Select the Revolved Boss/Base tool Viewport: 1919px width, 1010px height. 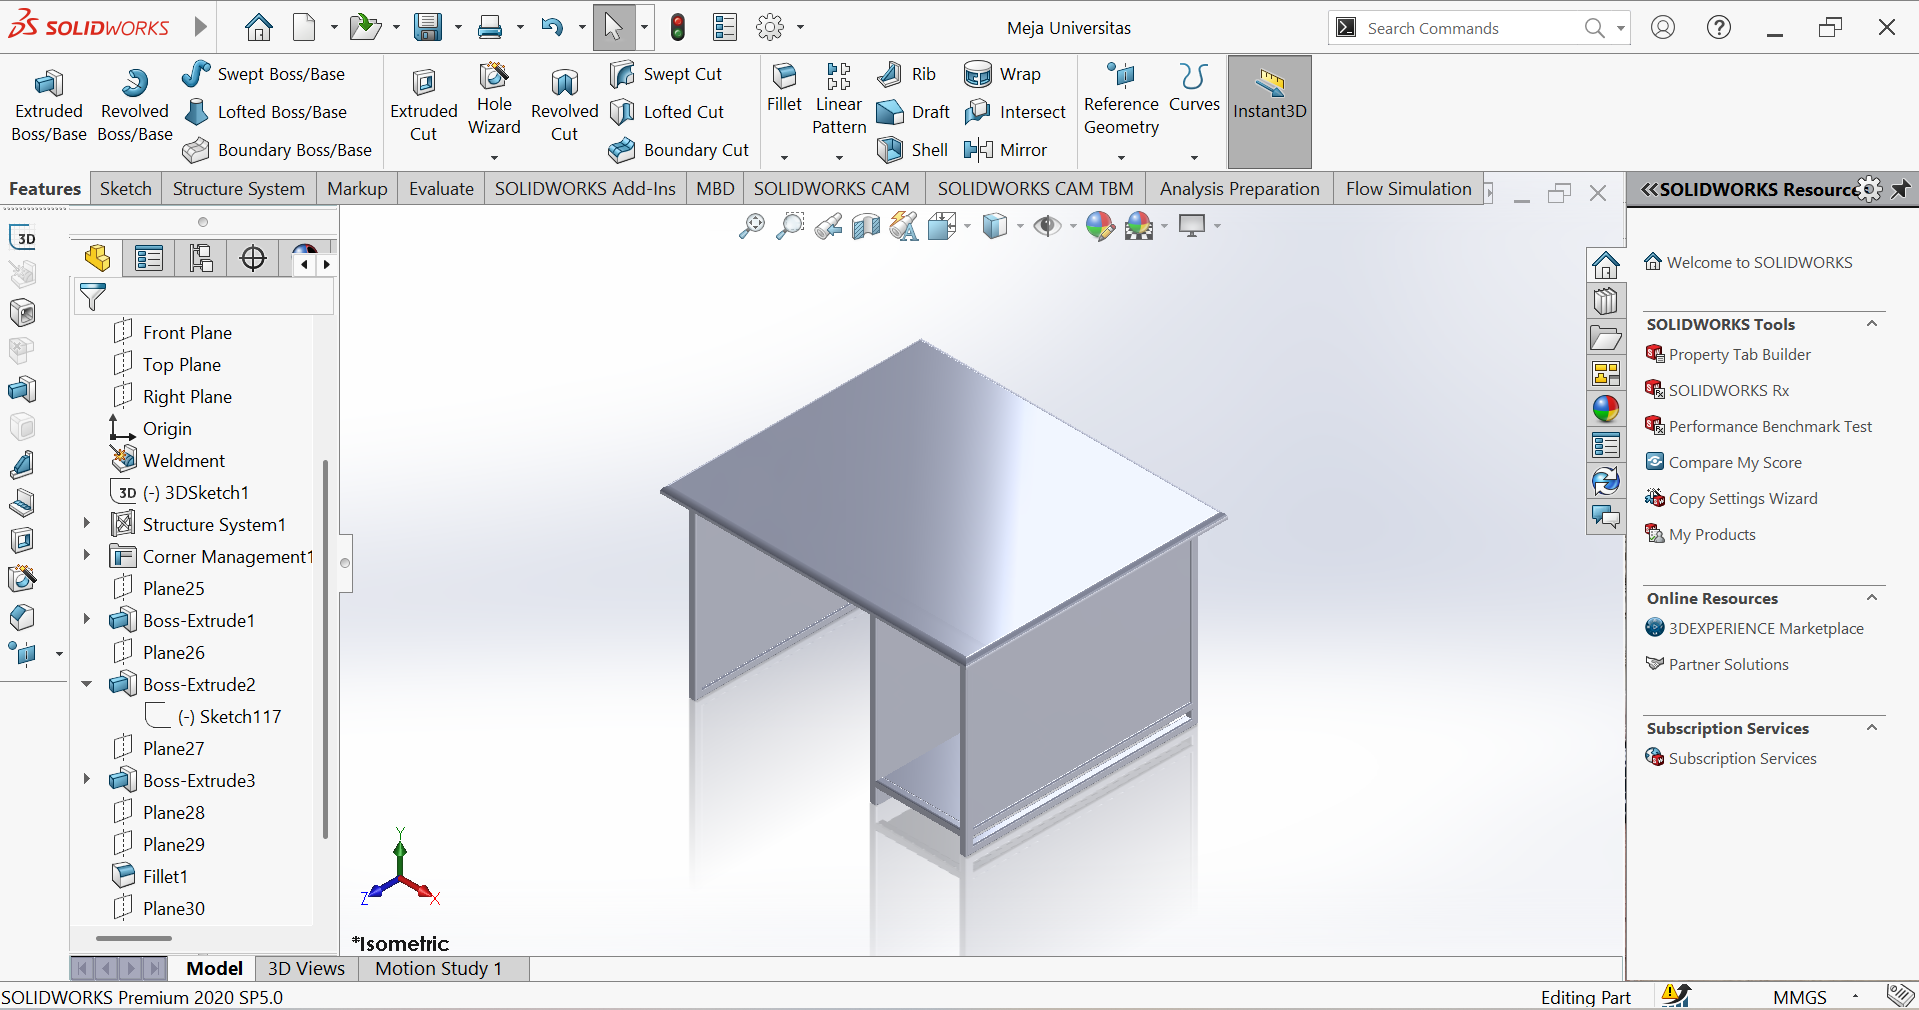[135, 107]
